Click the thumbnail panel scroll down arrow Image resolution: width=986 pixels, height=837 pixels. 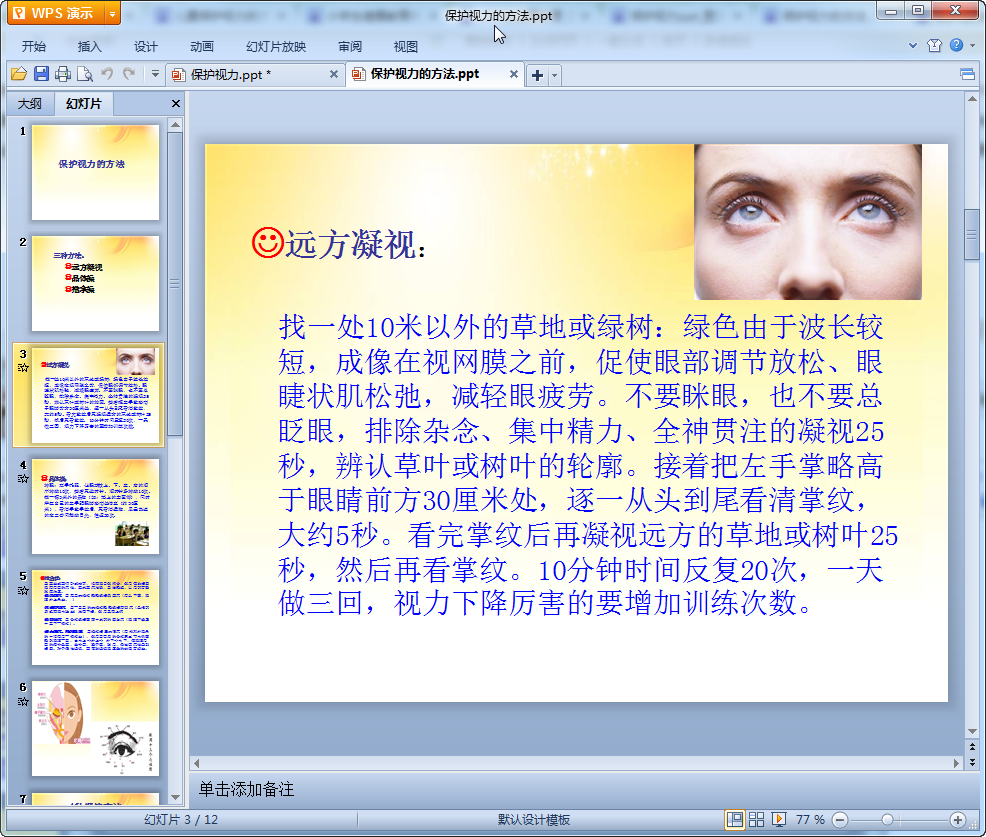[x=175, y=797]
